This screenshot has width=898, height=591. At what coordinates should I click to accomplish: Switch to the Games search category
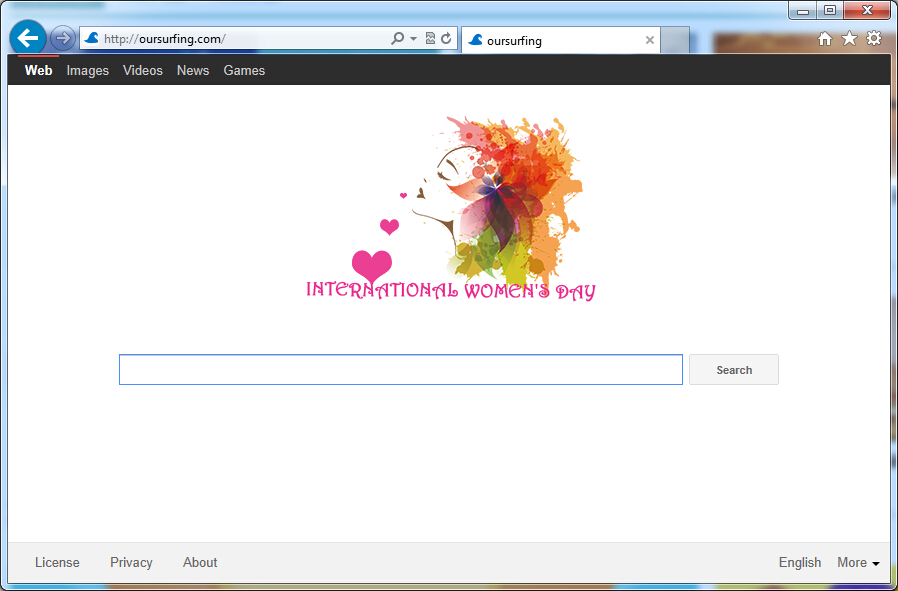coord(244,70)
